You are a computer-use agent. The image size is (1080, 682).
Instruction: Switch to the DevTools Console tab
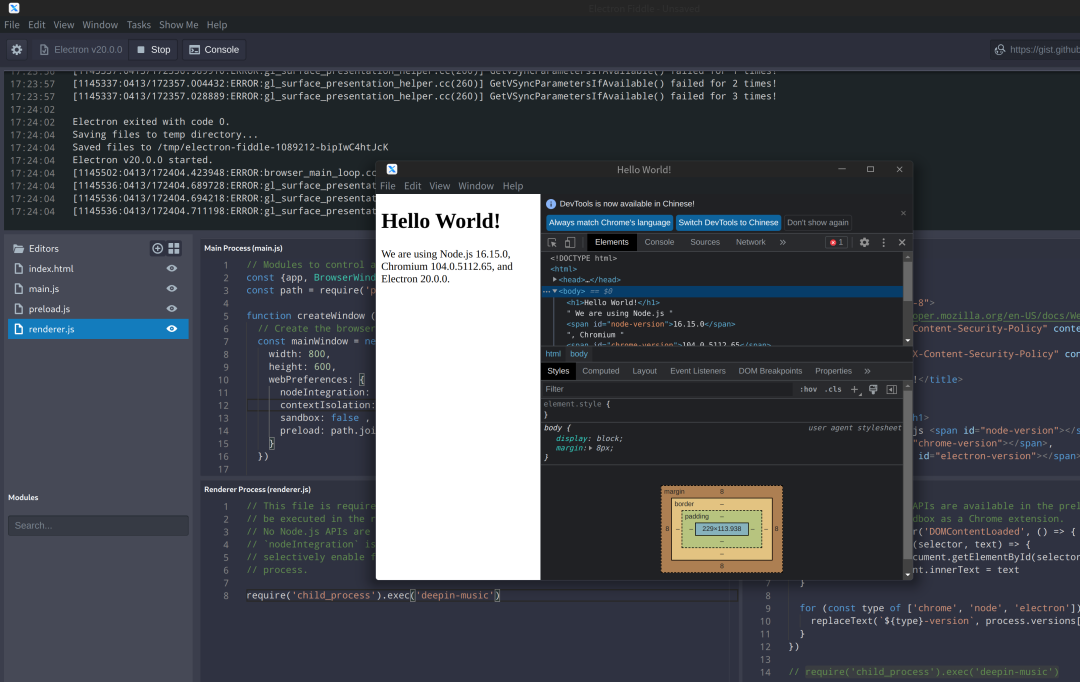click(659, 242)
